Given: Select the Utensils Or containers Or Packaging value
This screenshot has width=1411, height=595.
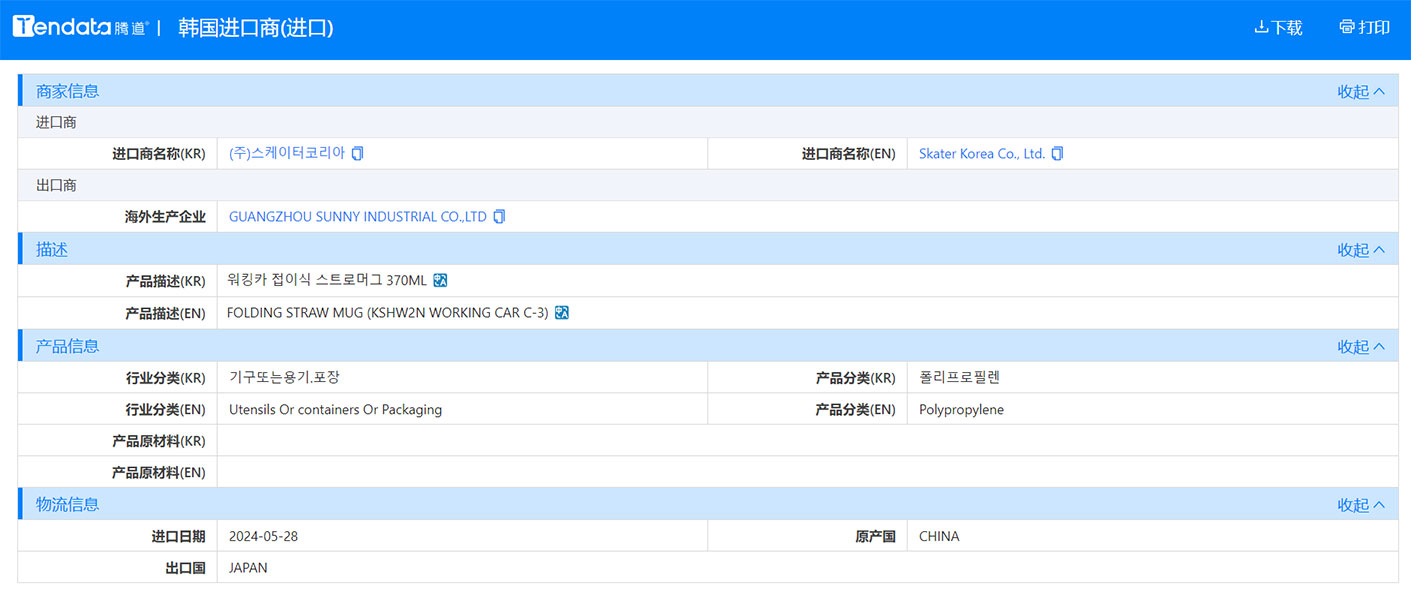Looking at the screenshot, I should [x=335, y=410].
